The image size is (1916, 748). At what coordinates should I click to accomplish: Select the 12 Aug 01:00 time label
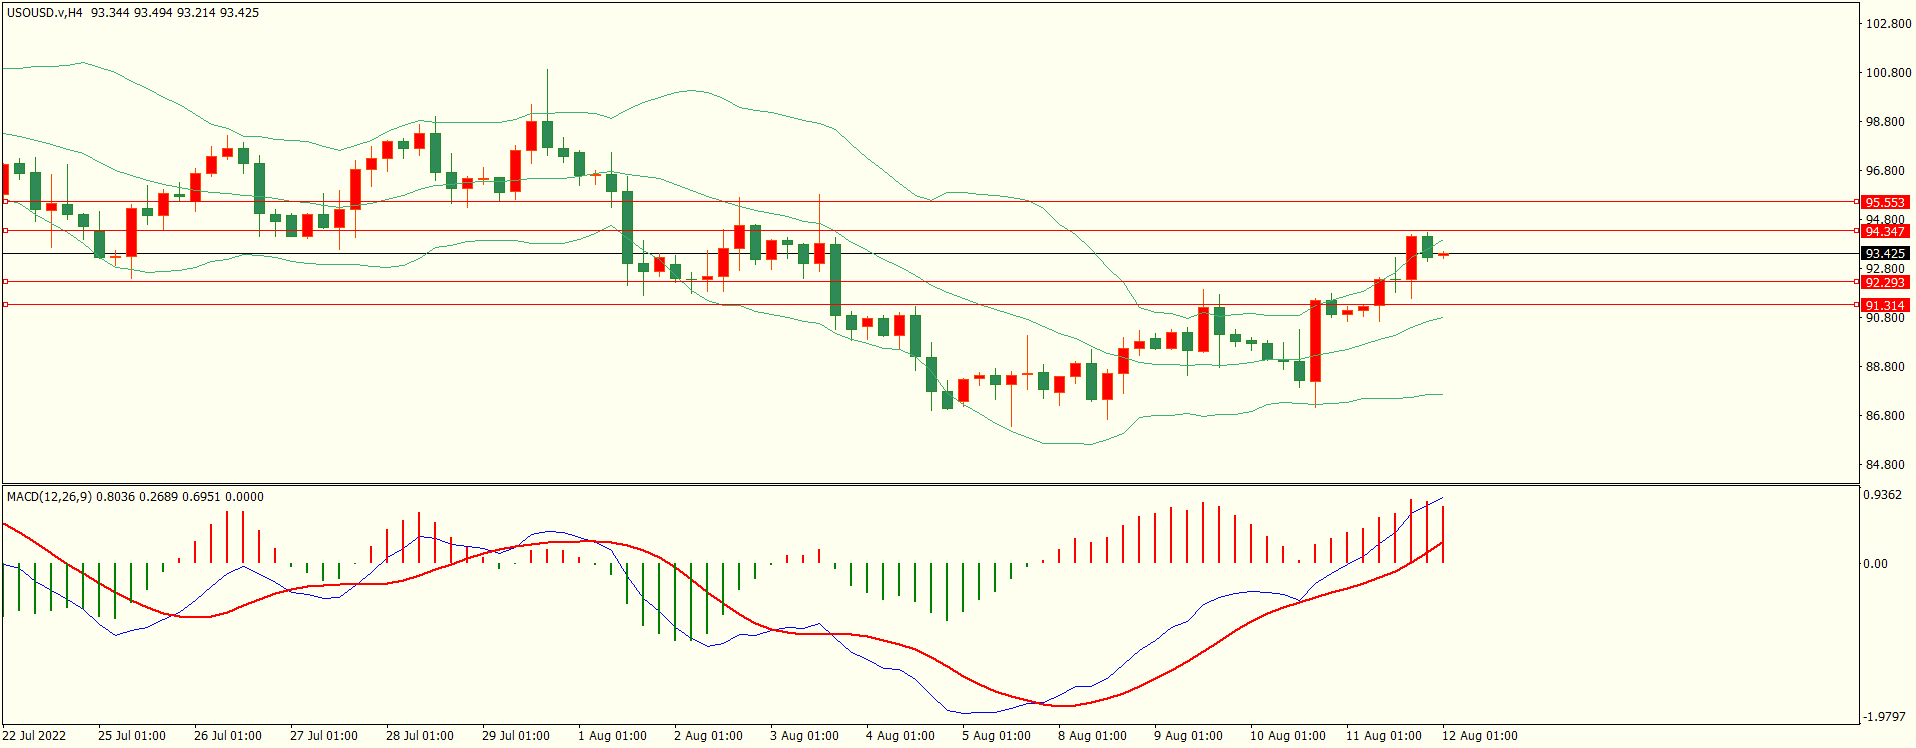(x=1479, y=736)
